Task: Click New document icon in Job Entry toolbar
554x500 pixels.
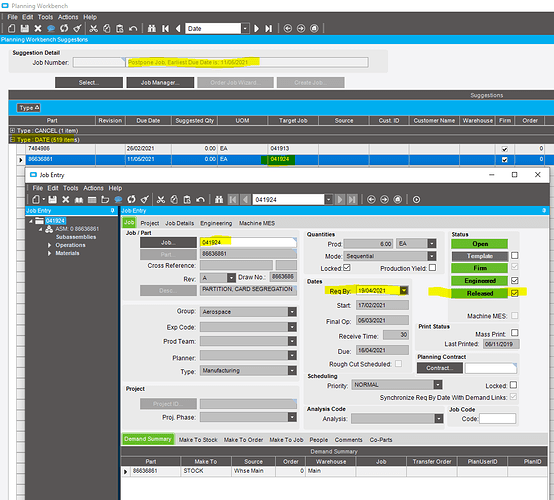Action: click(x=36, y=200)
